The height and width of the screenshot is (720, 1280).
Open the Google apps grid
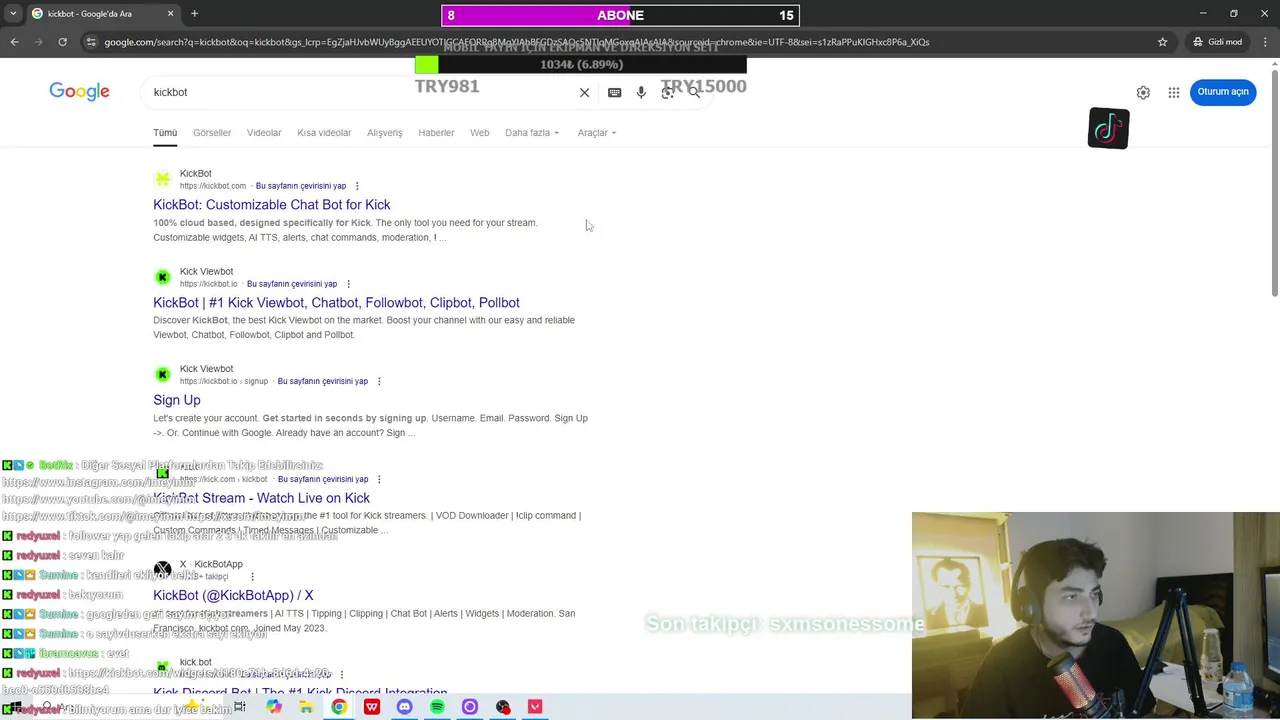coord(1174,92)
